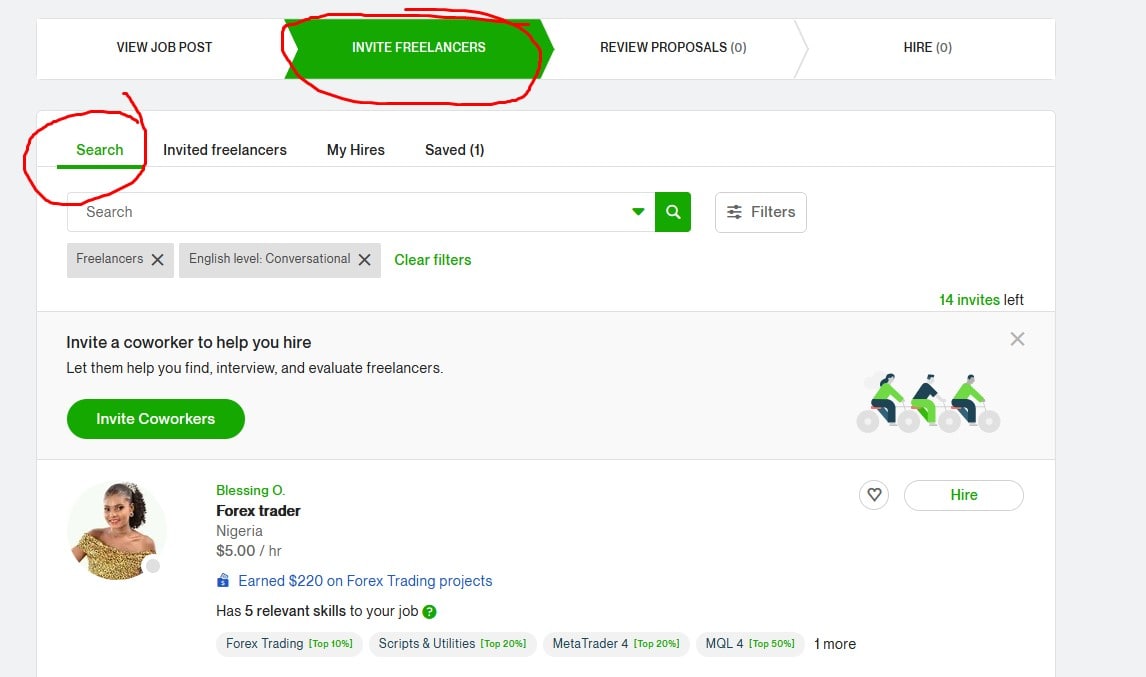Click the 14 invites link
The height and width of the screenshot is (677, 1146).
pos(969,300)
